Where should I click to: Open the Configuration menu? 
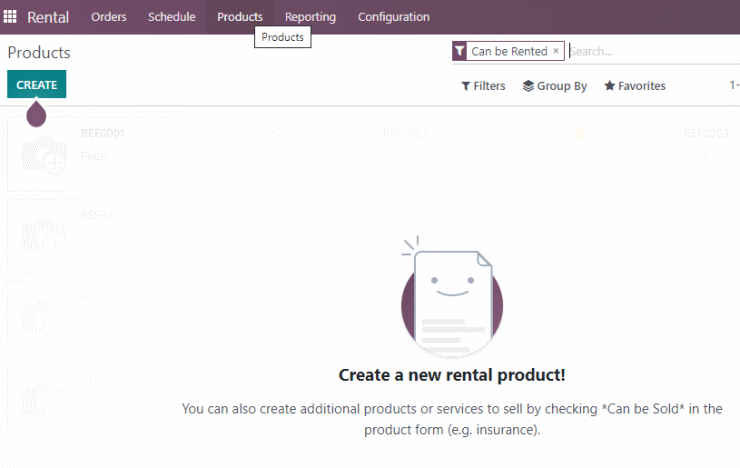(x=394, y=17)
